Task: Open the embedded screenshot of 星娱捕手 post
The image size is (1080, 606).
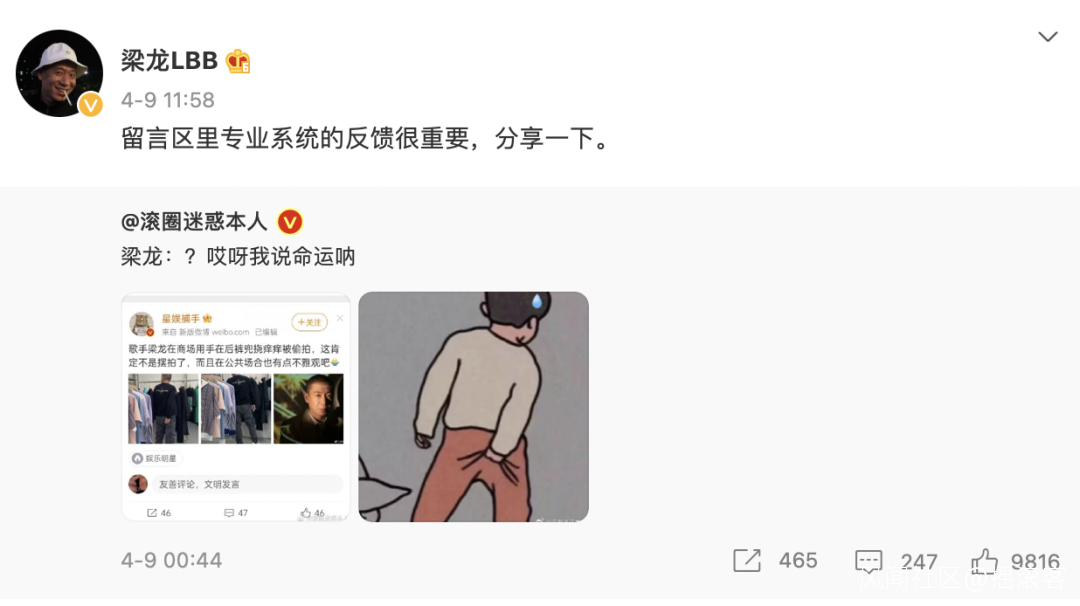Action: coord(236,406)
